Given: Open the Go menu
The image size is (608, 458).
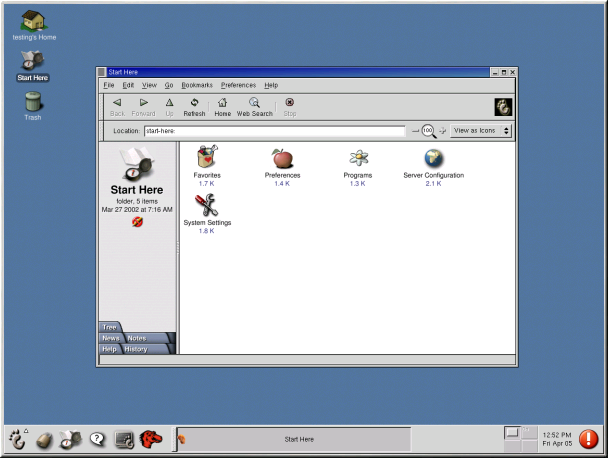Looking at the screenshot, I should [169, 85].
